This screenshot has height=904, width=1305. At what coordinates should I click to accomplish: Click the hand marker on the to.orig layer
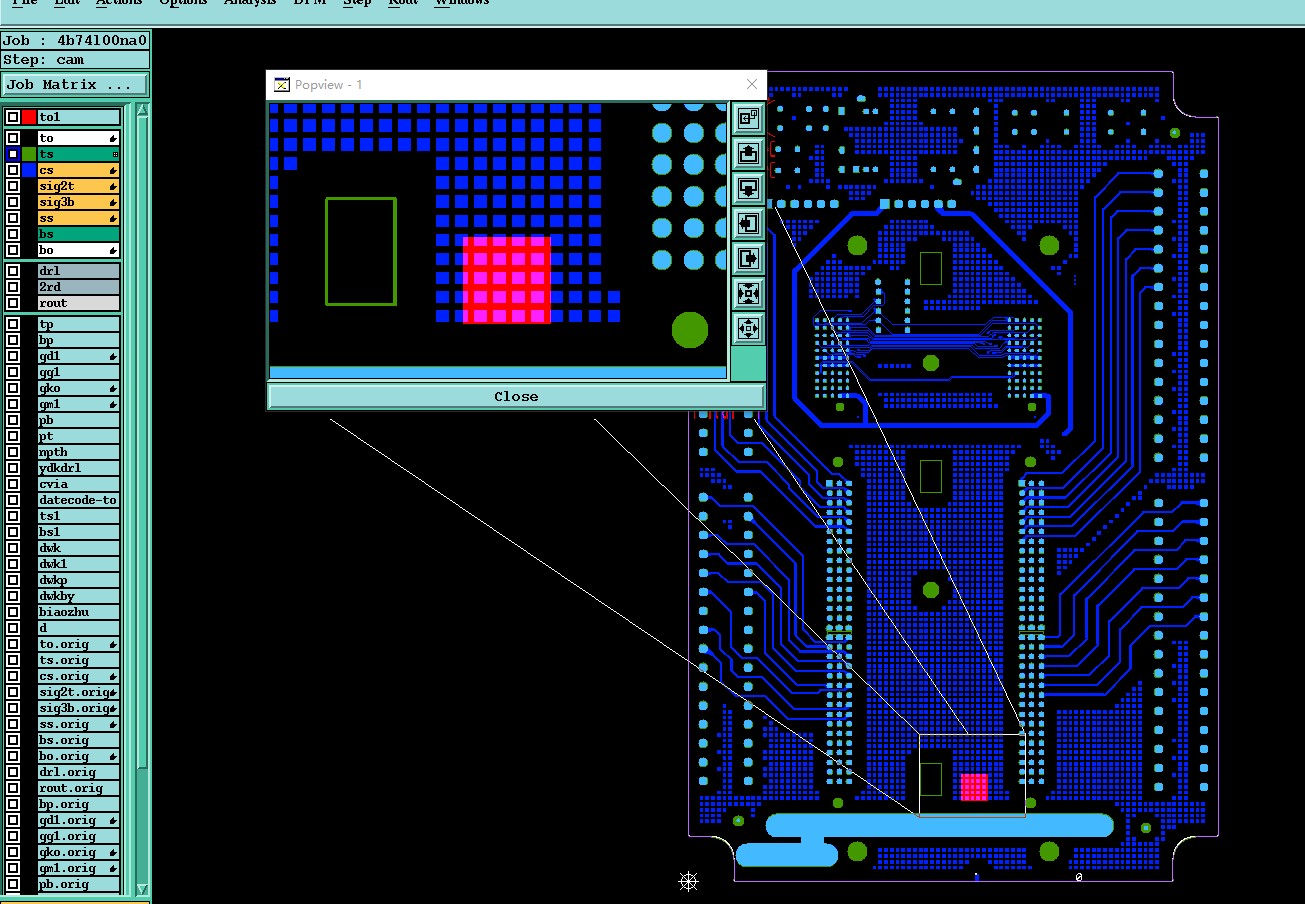(x=113, y=644)
